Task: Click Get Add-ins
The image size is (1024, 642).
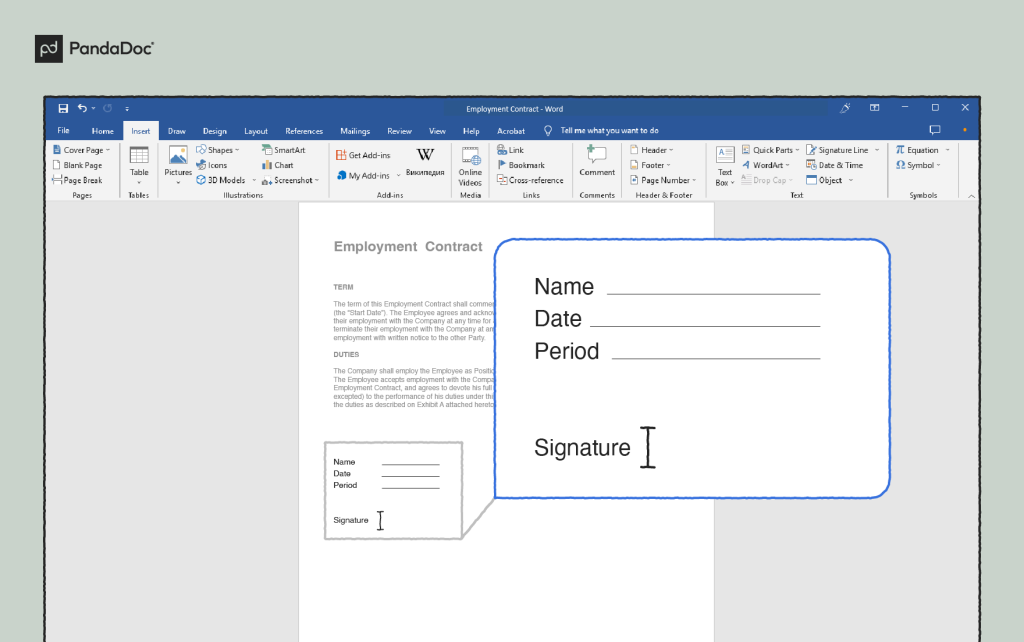Action: click(363, 155)
